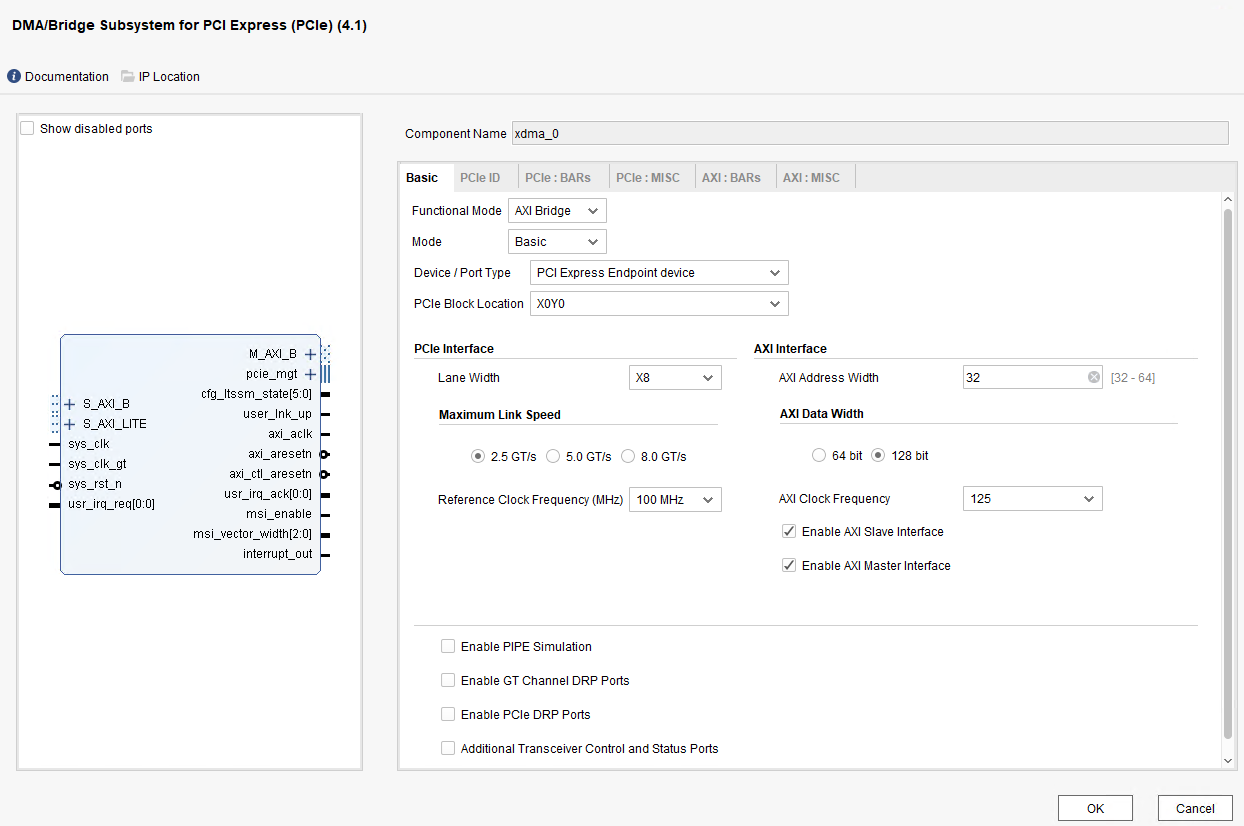The width and height of the screenshot is (1244, 826).
Task: Open the Functional Mode dropdown
Action: coord(557,210)
